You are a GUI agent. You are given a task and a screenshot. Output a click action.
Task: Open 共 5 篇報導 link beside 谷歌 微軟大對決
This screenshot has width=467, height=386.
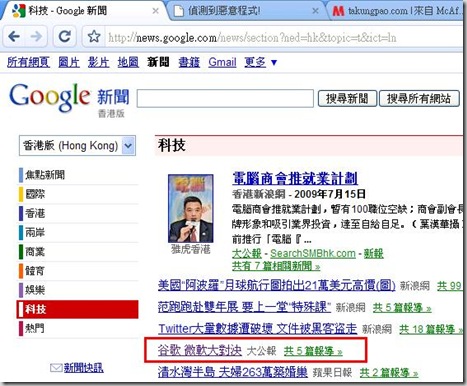click(313, 351)
